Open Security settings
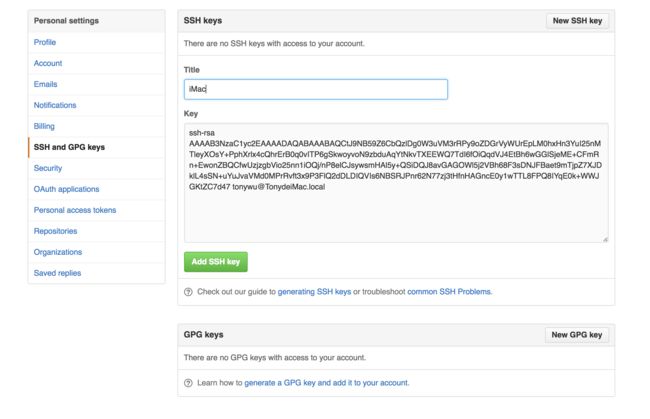The height and width of the screenshot is (419, 650). pyautogui.click(x=48, y=168)
